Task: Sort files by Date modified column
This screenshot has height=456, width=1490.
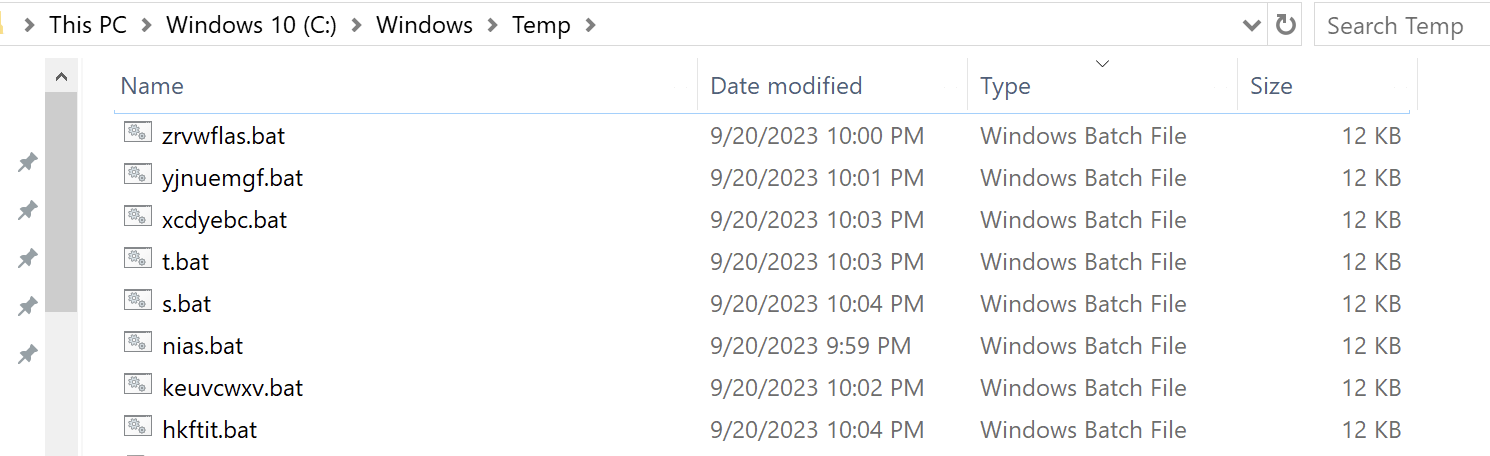Action: [786, 86]
